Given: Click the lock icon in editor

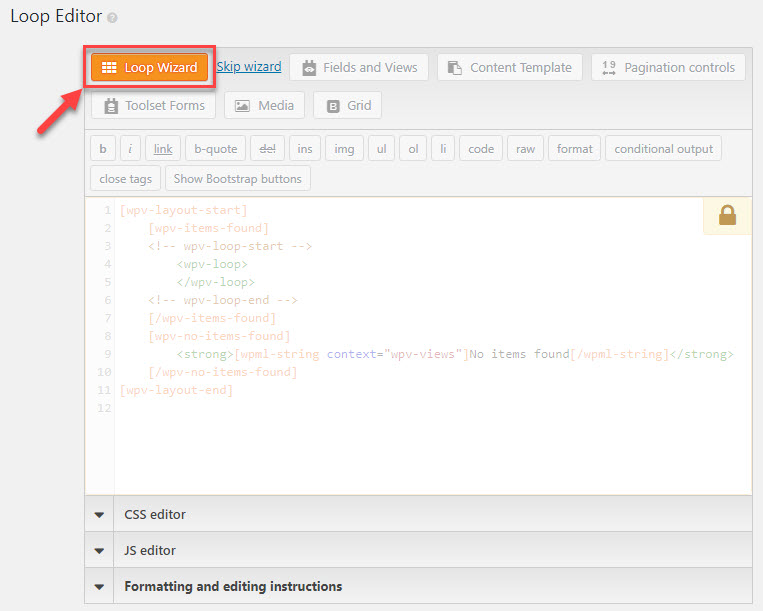Looking at the screenshot, I should point(727,215).
